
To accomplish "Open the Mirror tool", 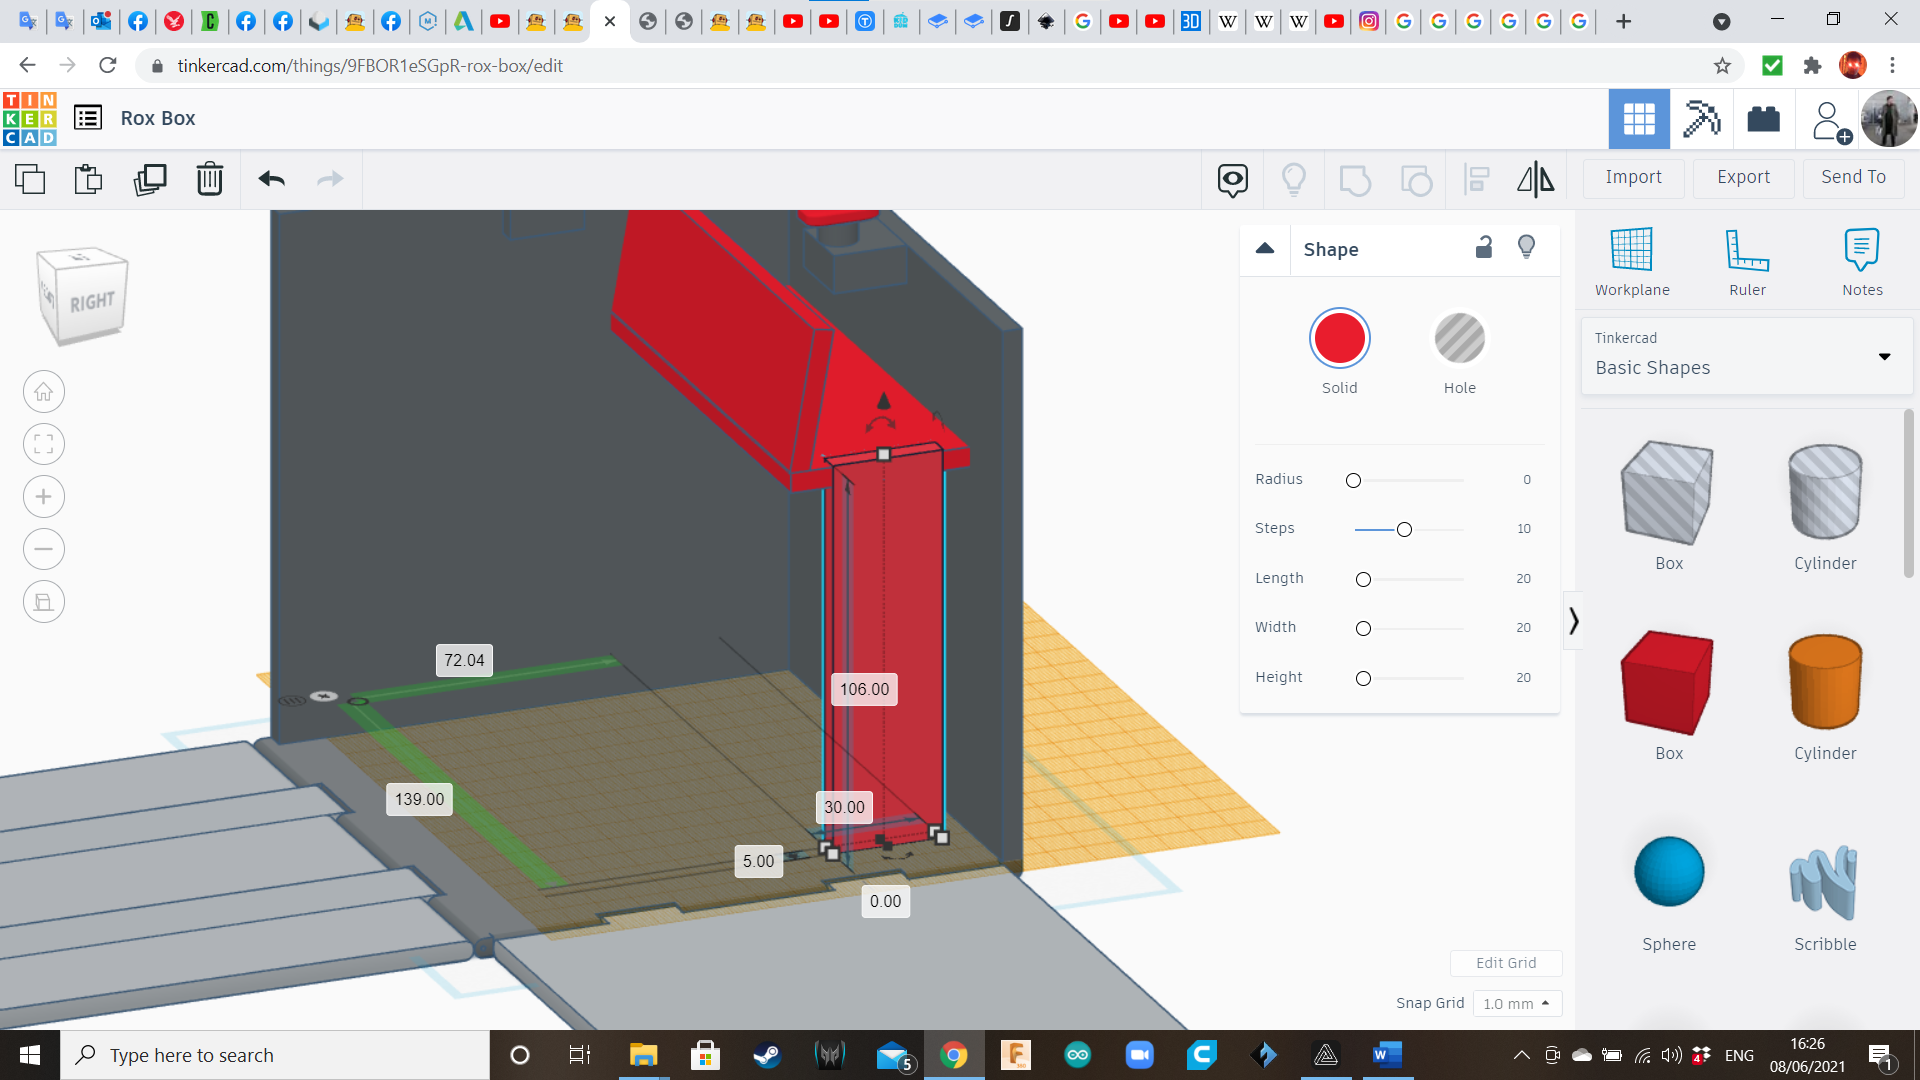I will pyautogui.click(x=1535, y=179).
